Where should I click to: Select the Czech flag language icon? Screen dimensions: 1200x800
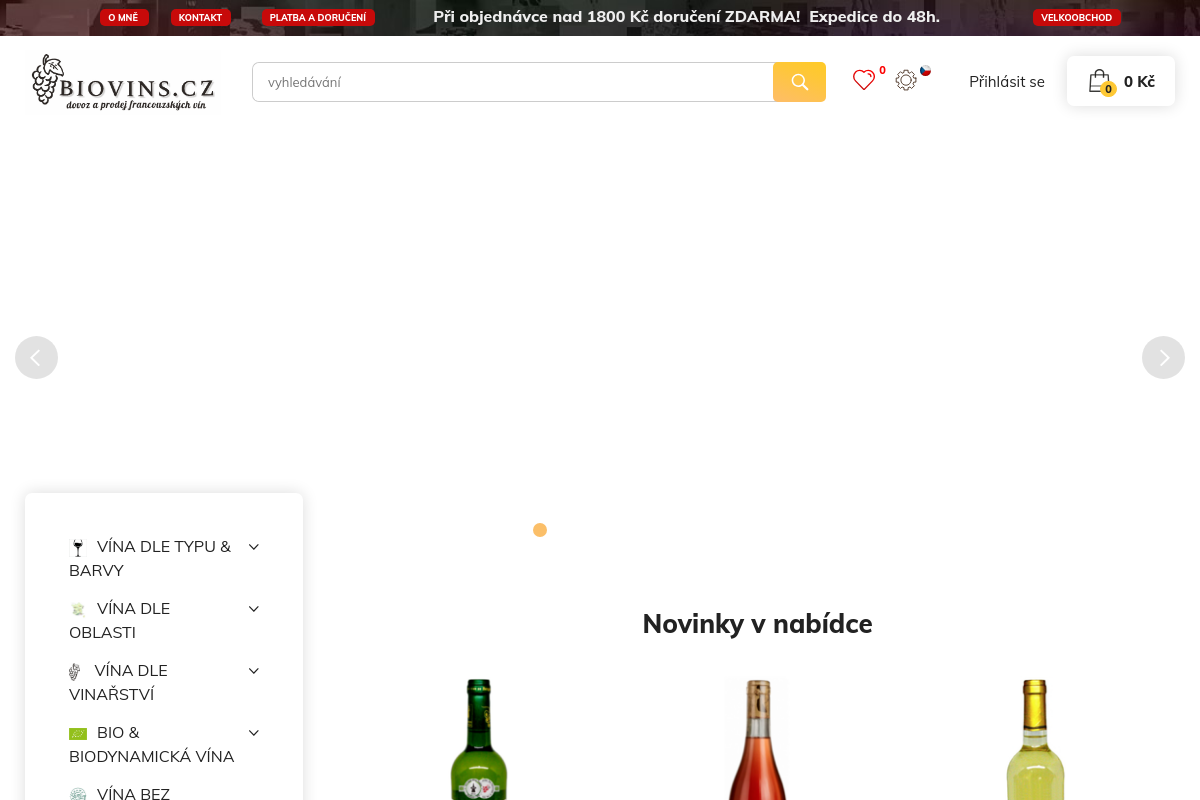point(925,71)
